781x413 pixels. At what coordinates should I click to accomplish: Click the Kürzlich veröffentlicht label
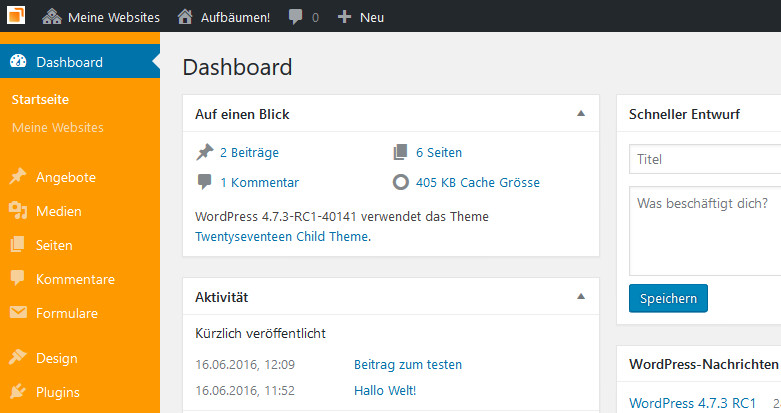tap(260, 333)
